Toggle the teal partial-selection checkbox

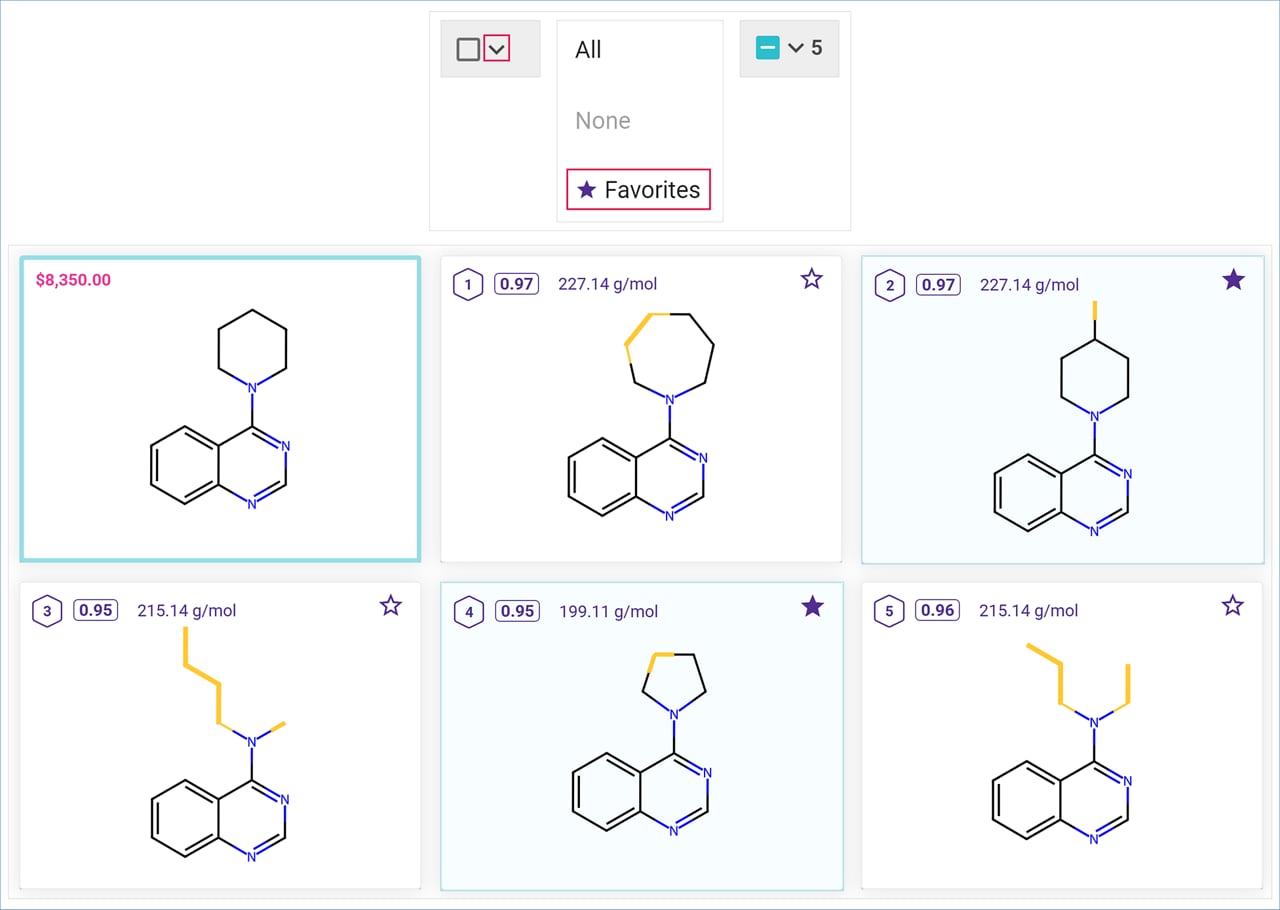[x=767, y=48]
